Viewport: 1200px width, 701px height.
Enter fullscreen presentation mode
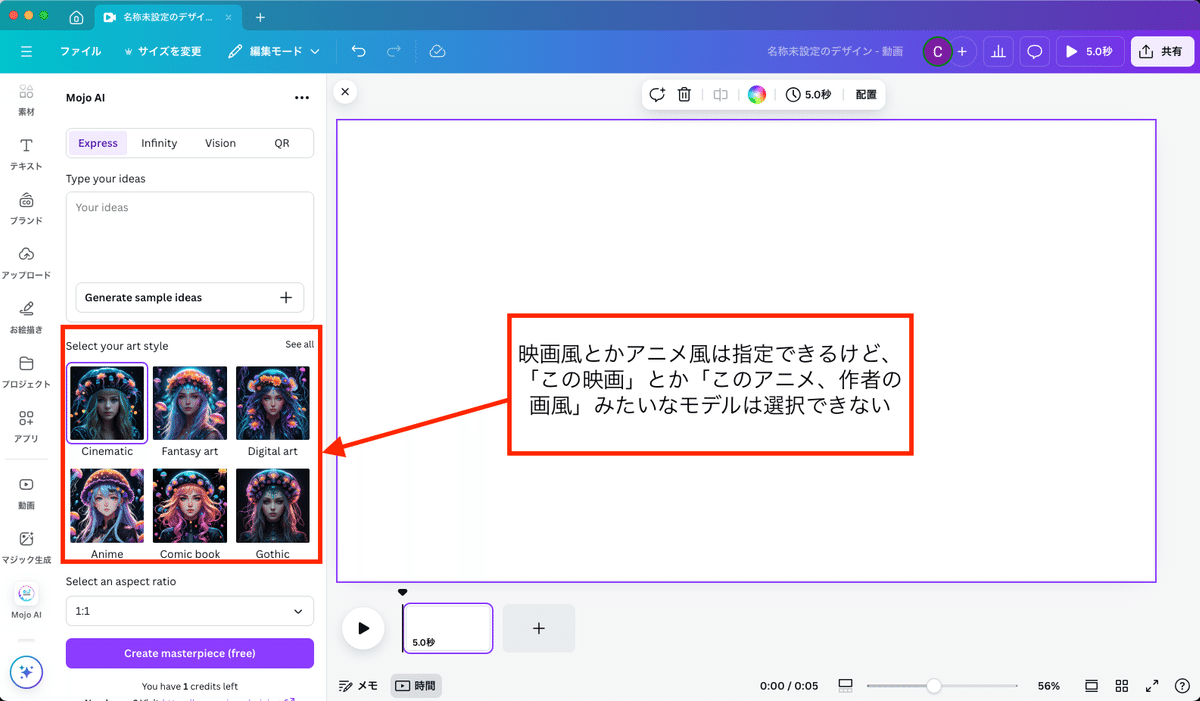pyautogui.click(x=1152, y=686)
